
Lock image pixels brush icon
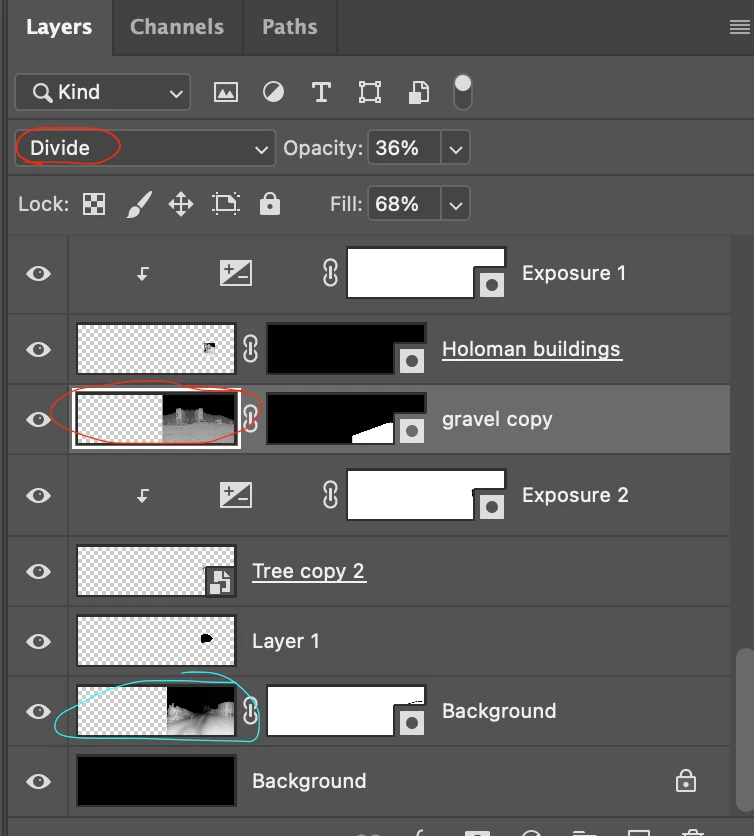coord(139,204)
